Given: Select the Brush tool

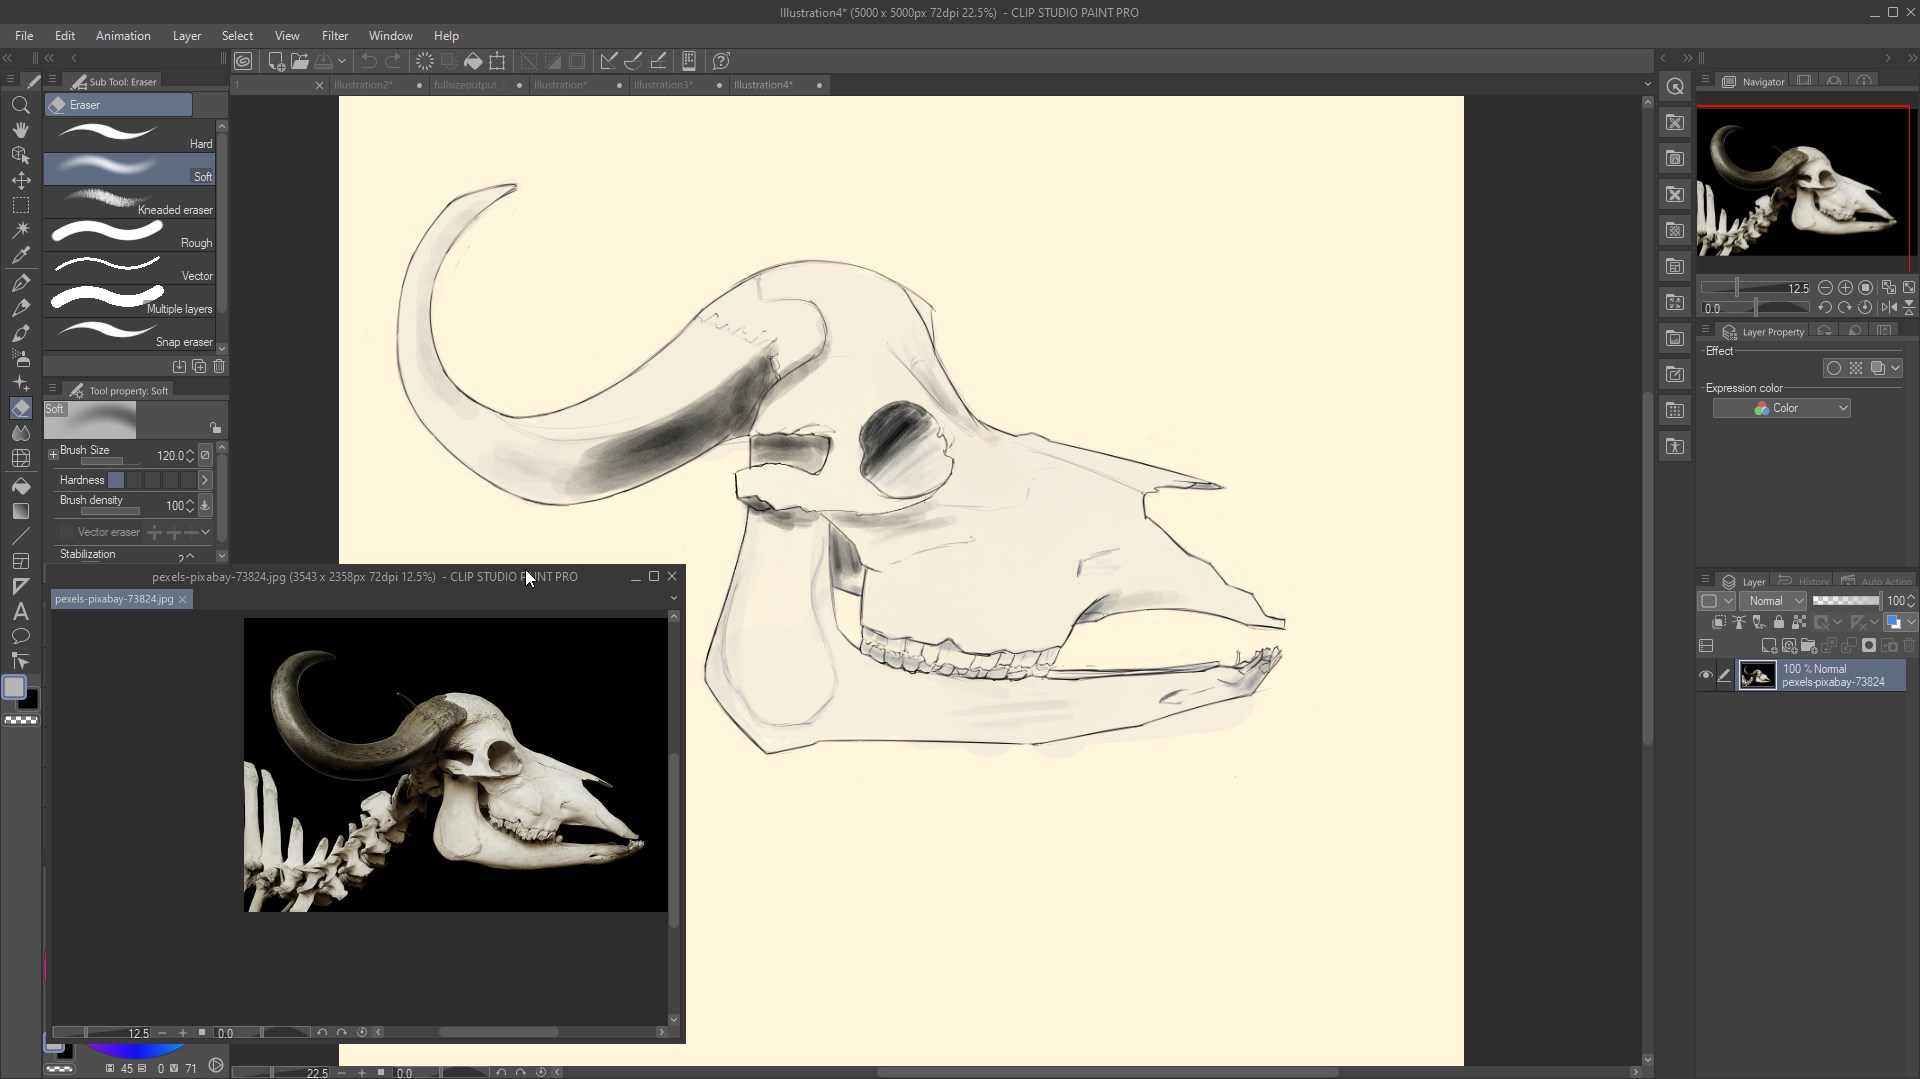Looking at the screenshot, I should coord(20,333).
